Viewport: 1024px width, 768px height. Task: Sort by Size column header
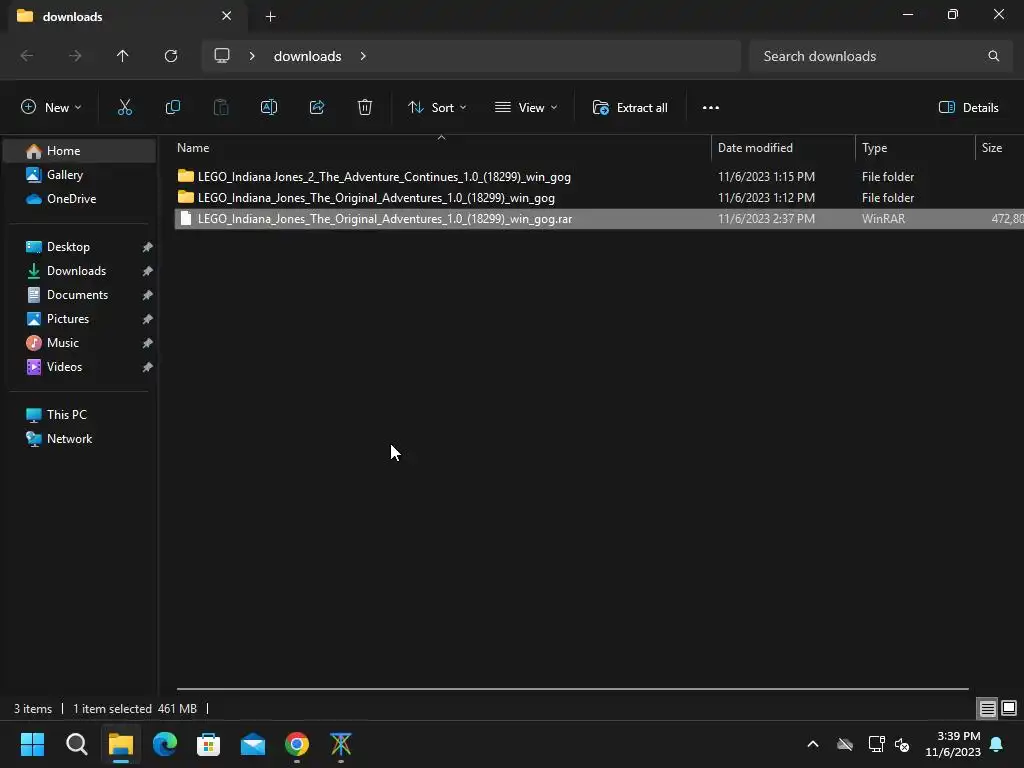999,148
